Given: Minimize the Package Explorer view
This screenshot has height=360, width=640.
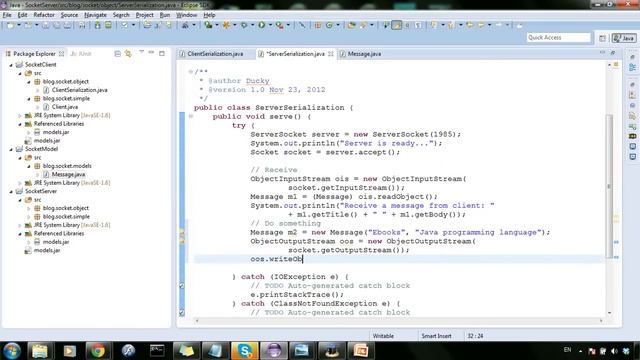Looking at the screenshot, I should click(x=151, y=53).
